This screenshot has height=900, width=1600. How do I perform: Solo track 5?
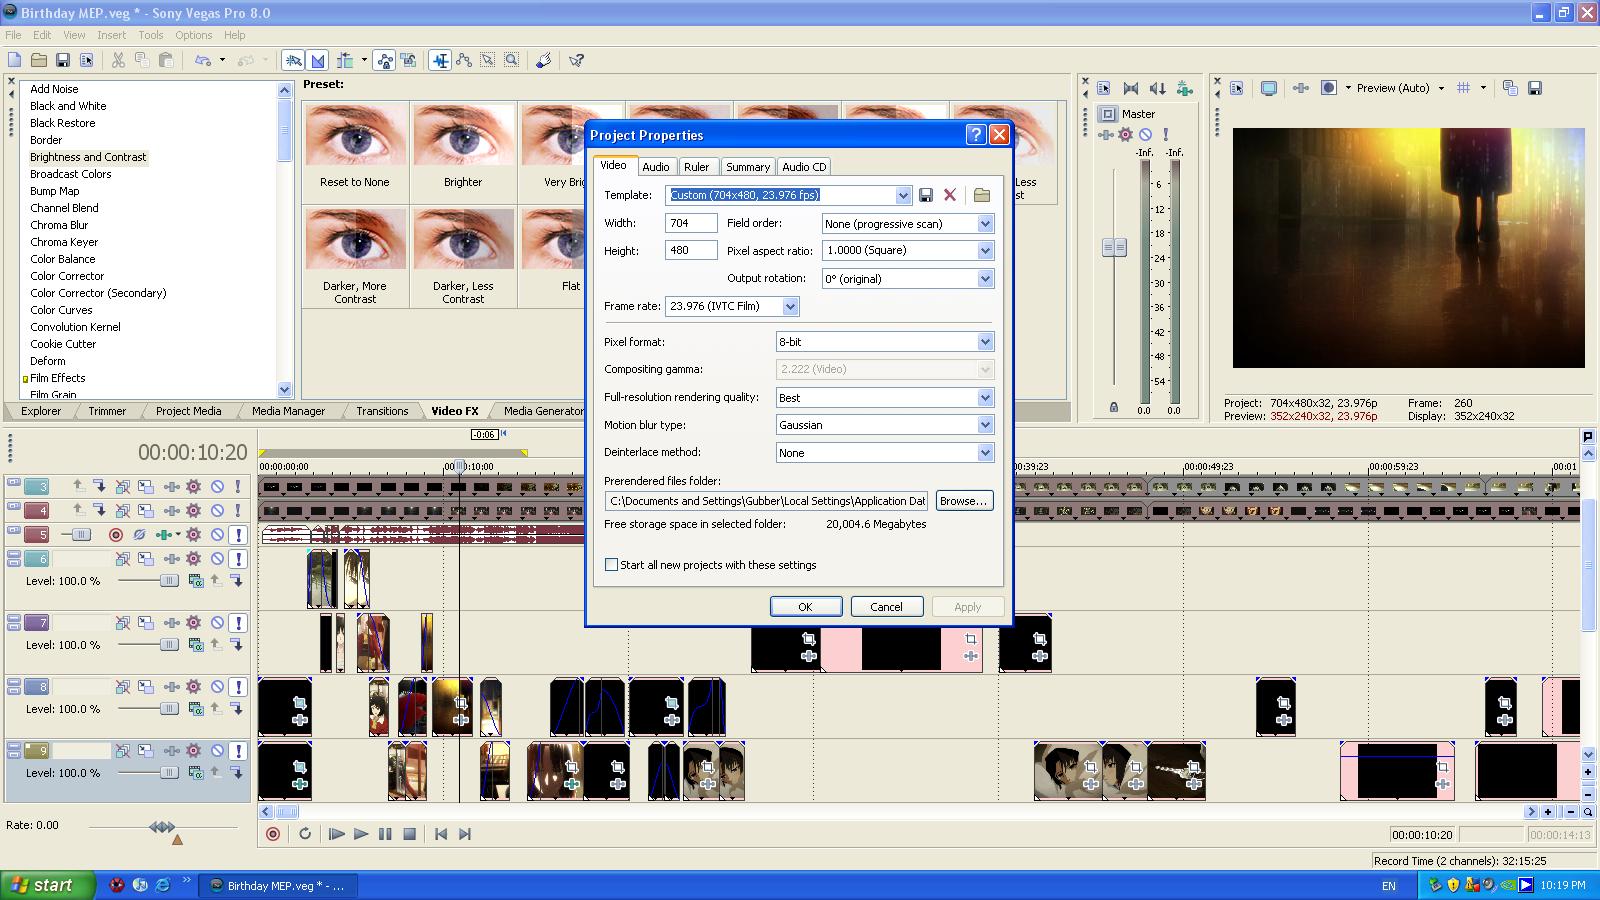coord(239,535)
